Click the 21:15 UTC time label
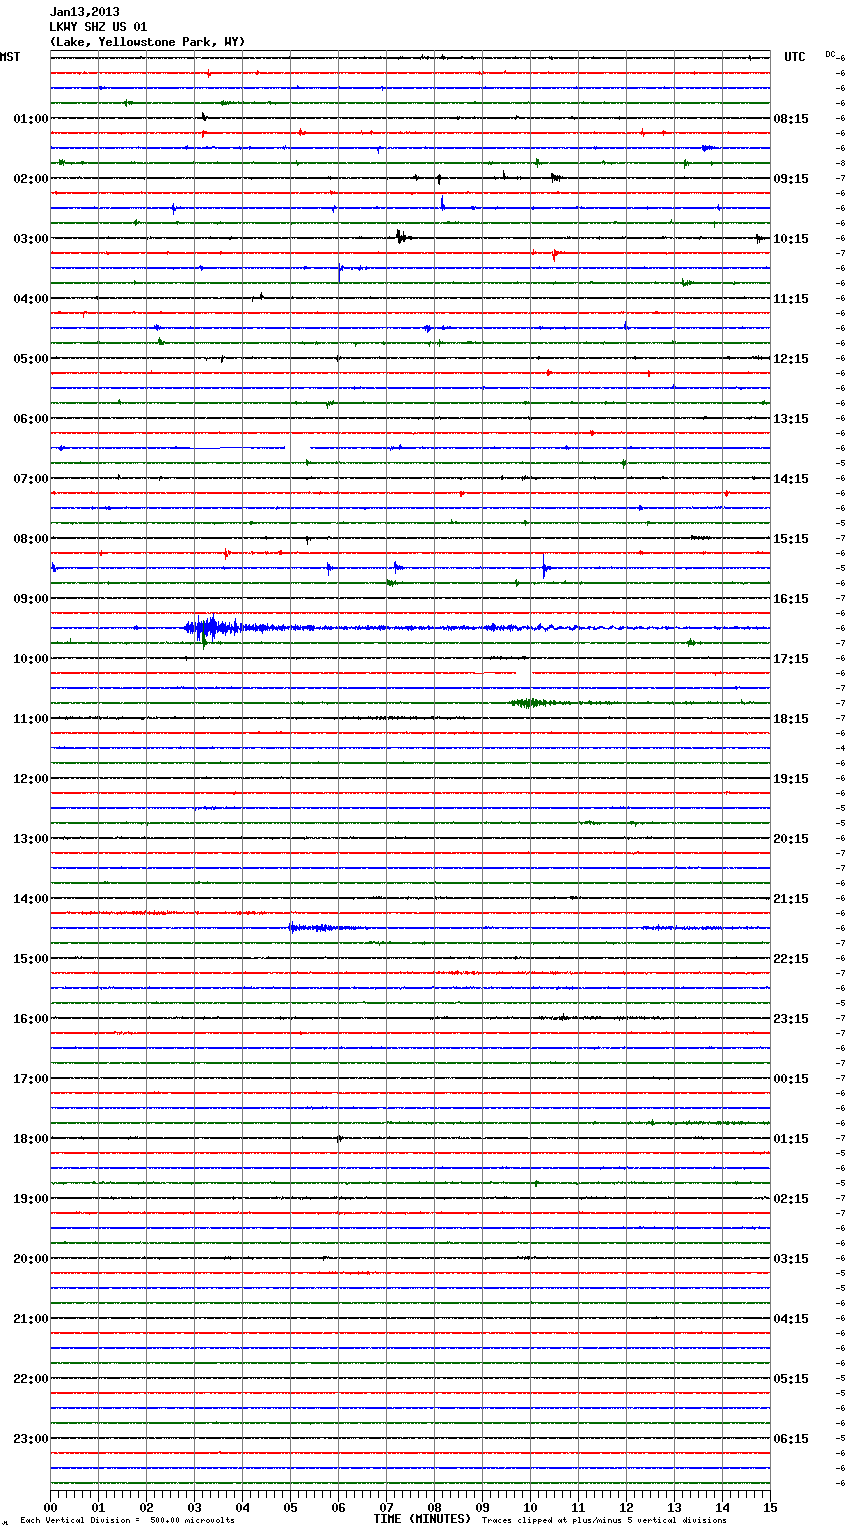This screenshot has width=850, height=1534. coord(791,899)
